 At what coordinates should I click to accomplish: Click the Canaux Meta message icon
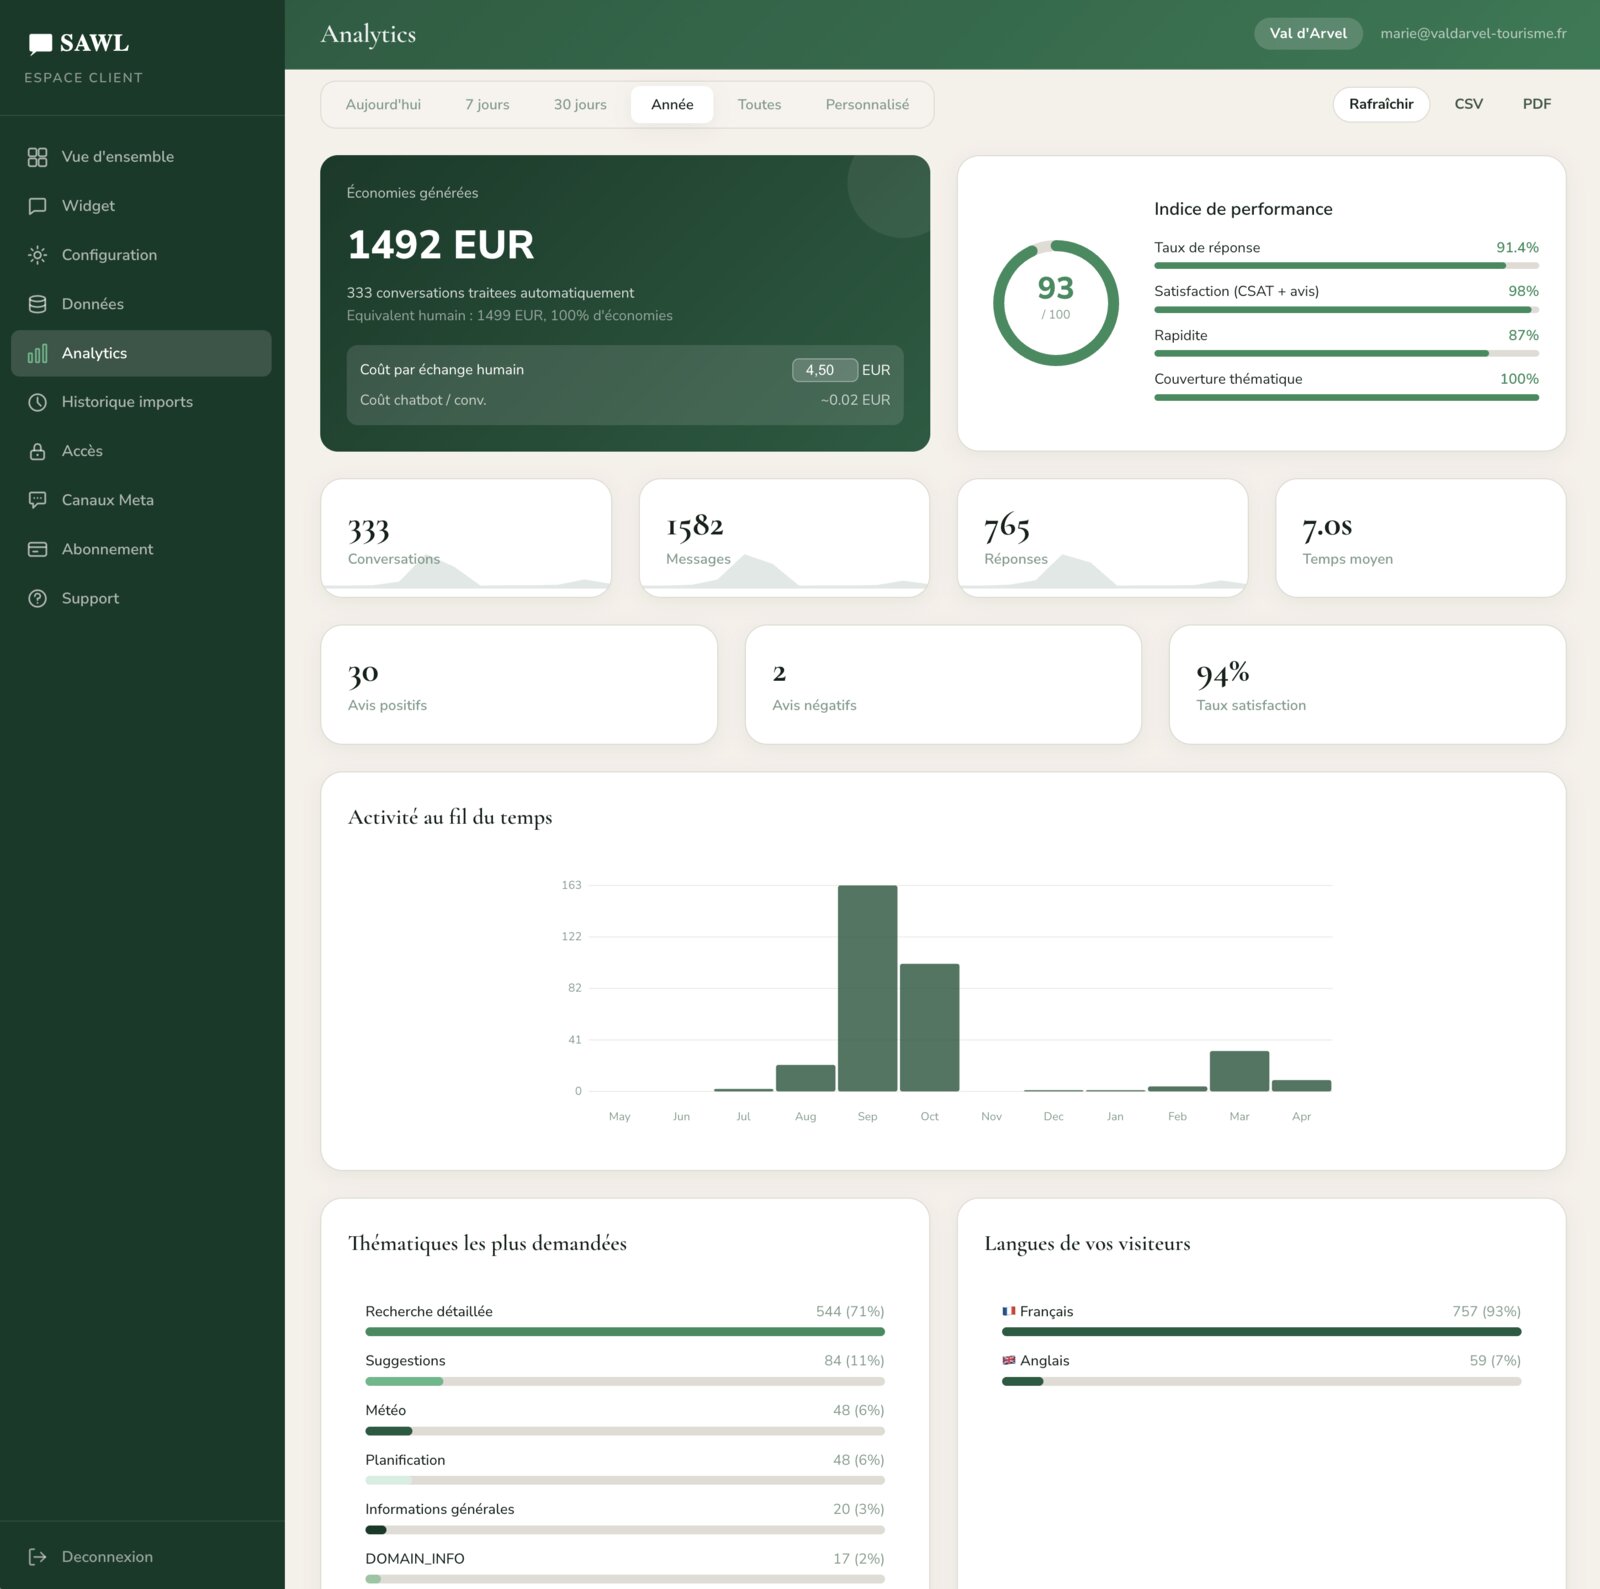pyautogui.click(x=37, y=500)
